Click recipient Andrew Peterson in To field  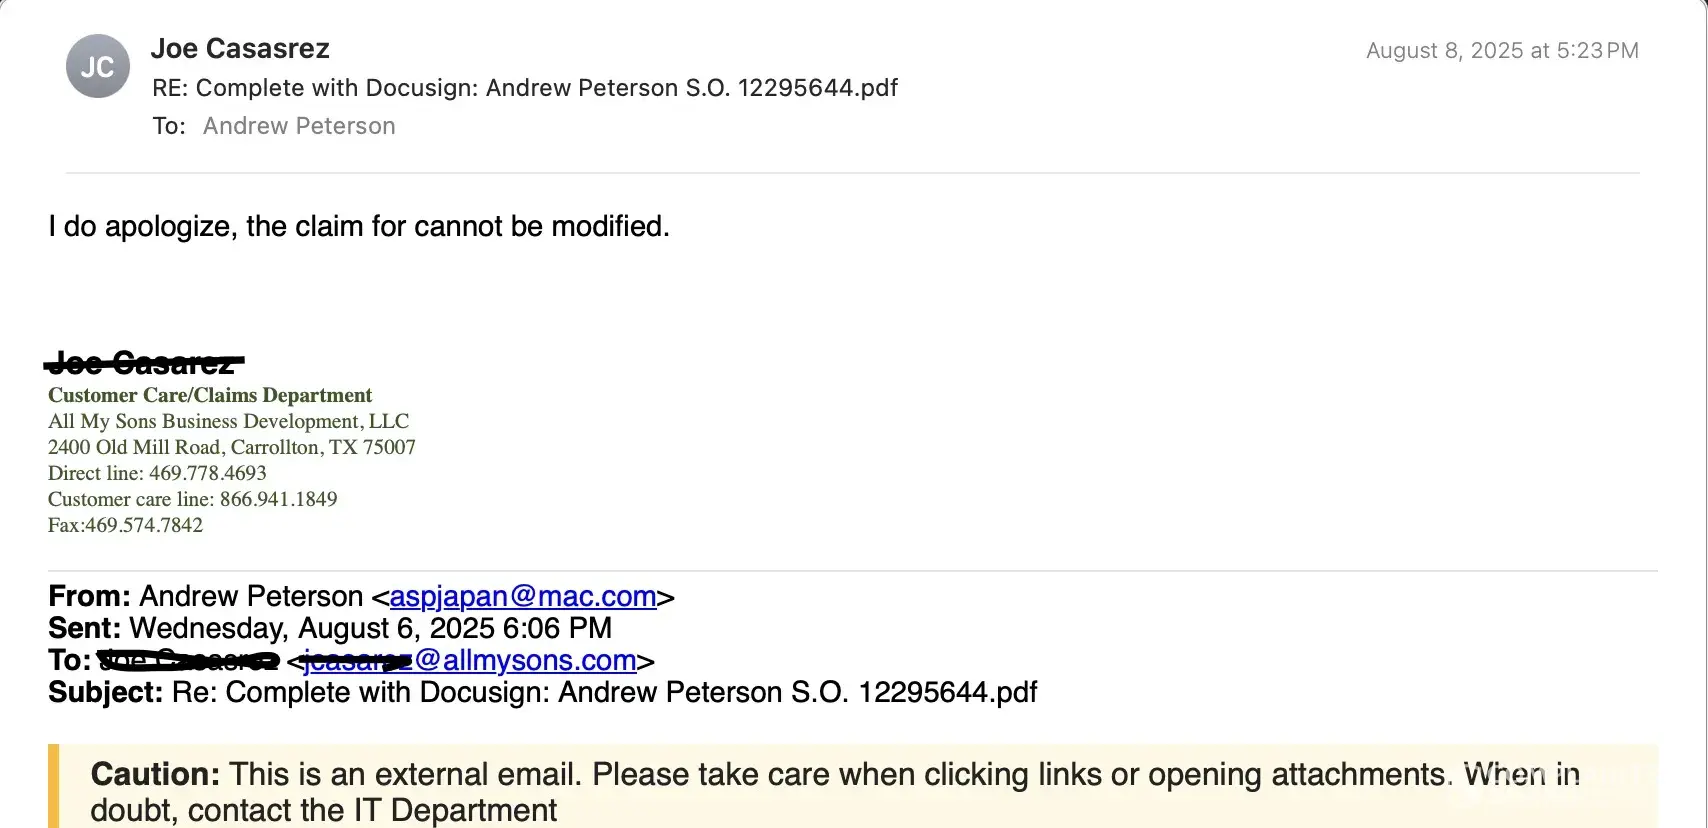point(299,126)
